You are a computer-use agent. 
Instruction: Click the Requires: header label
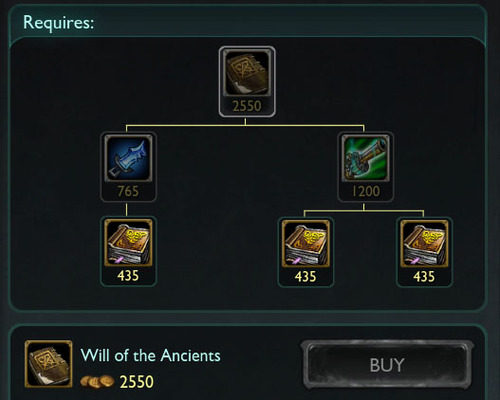pyautogui.click(x=59, y=23)
